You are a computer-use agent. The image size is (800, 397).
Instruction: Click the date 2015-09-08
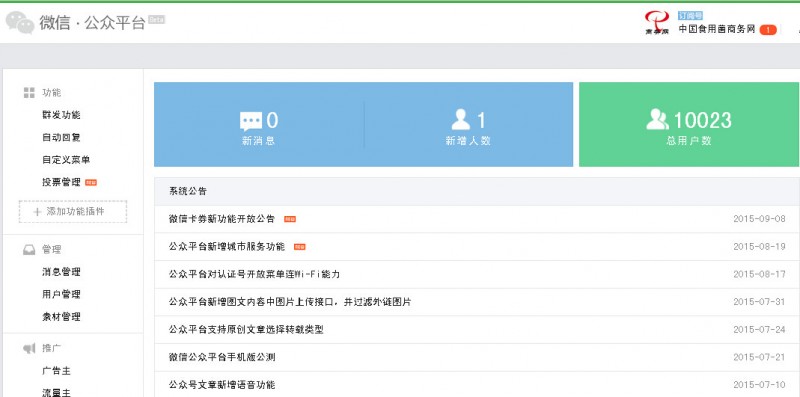click(759, 219)
